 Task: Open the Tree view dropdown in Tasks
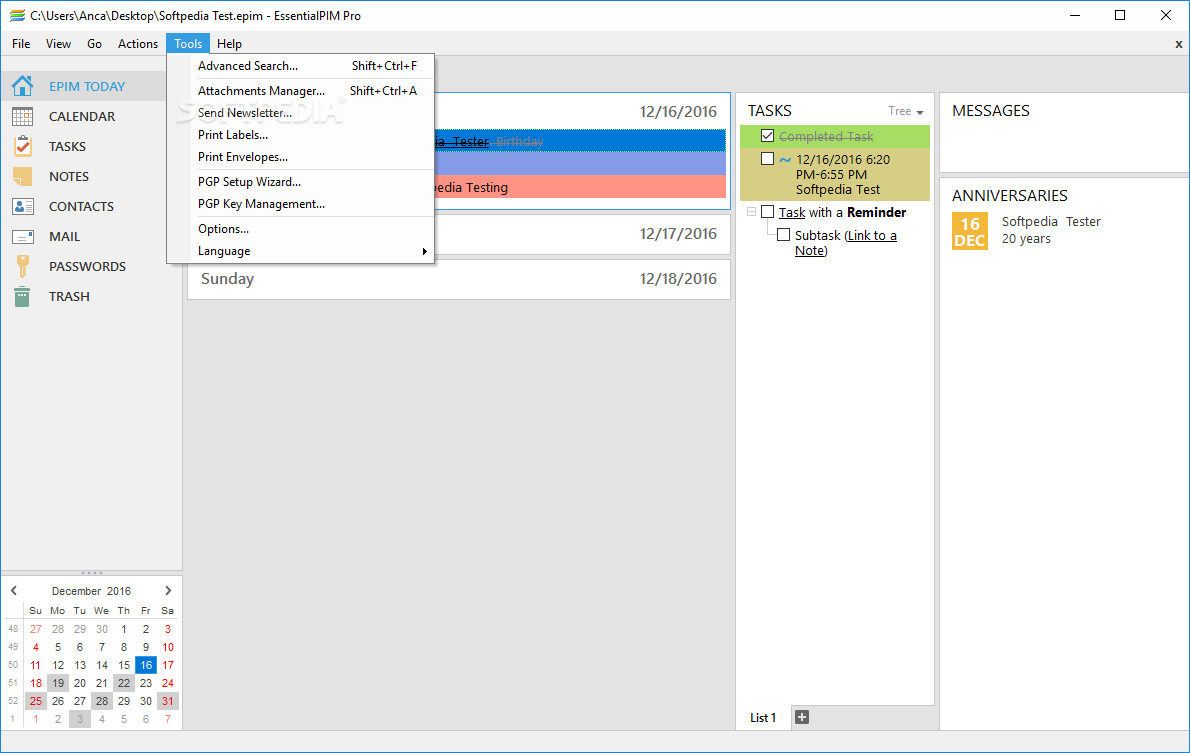pos(905,112)
